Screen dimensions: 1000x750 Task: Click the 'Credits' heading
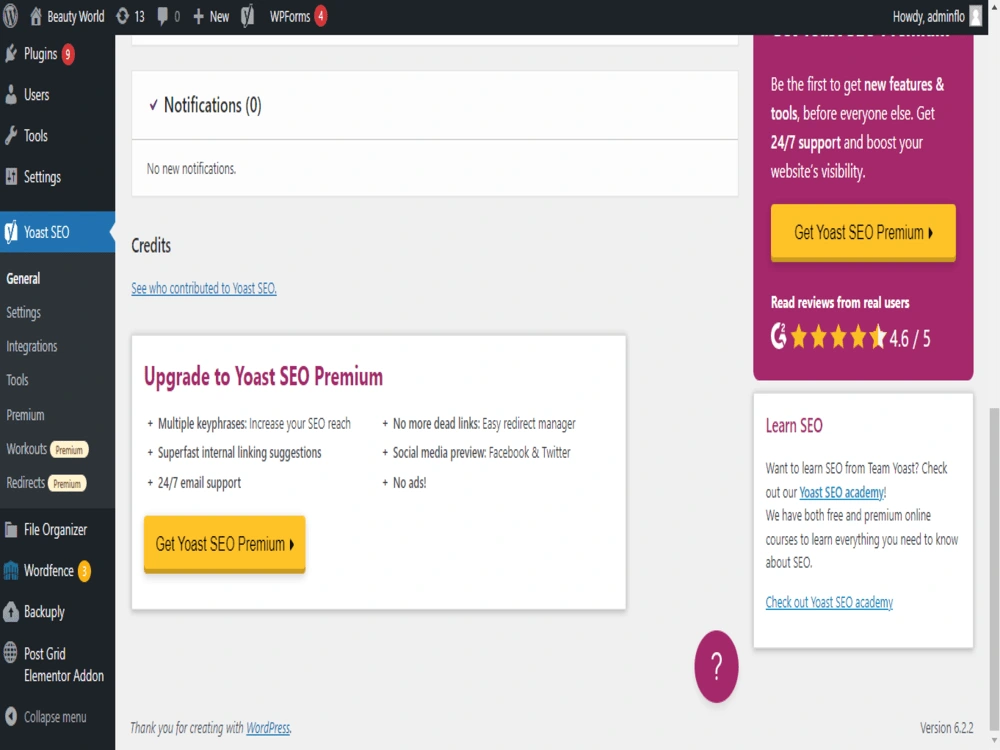[151, 246]
